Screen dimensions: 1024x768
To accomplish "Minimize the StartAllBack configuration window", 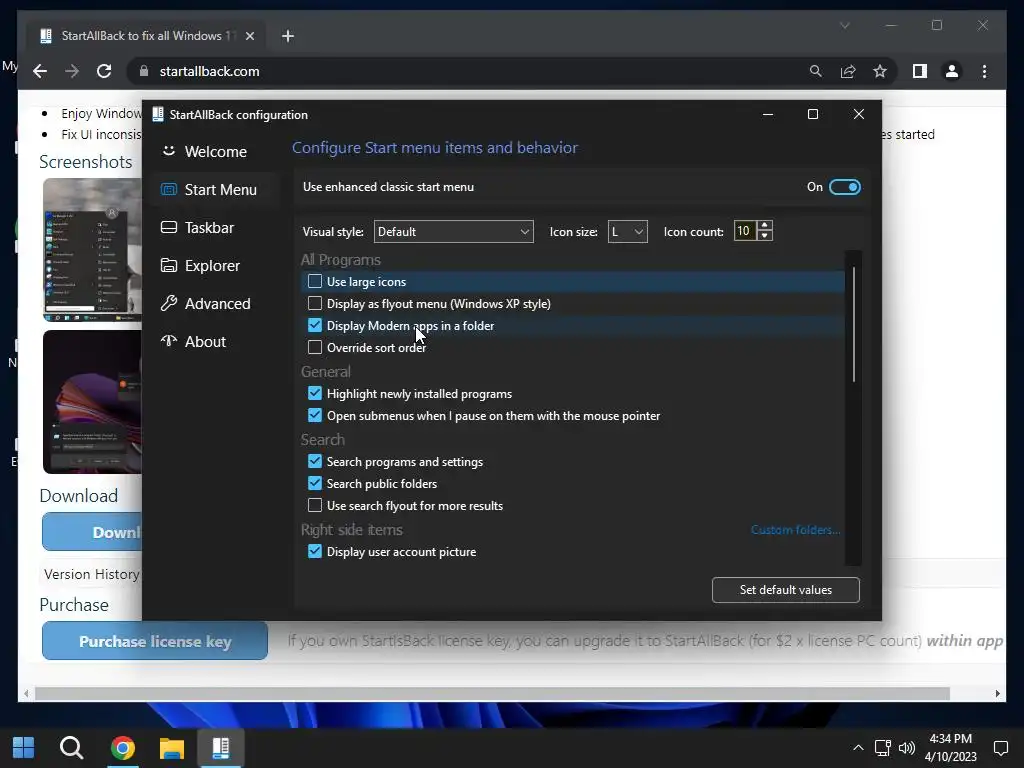I will [x=768, y=114].
